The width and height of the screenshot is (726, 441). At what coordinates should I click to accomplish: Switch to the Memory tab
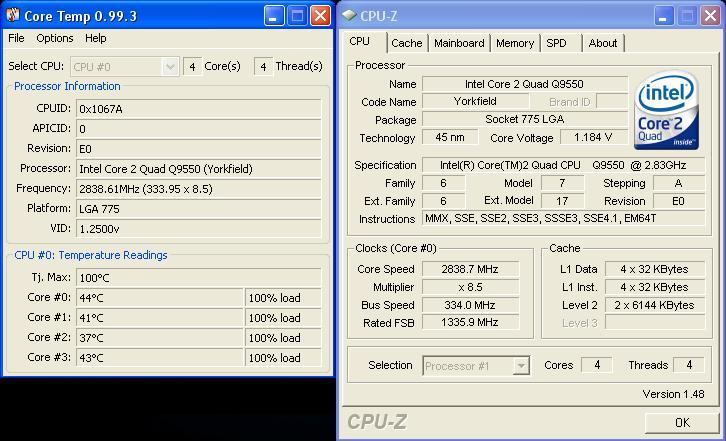click(515, 43)
